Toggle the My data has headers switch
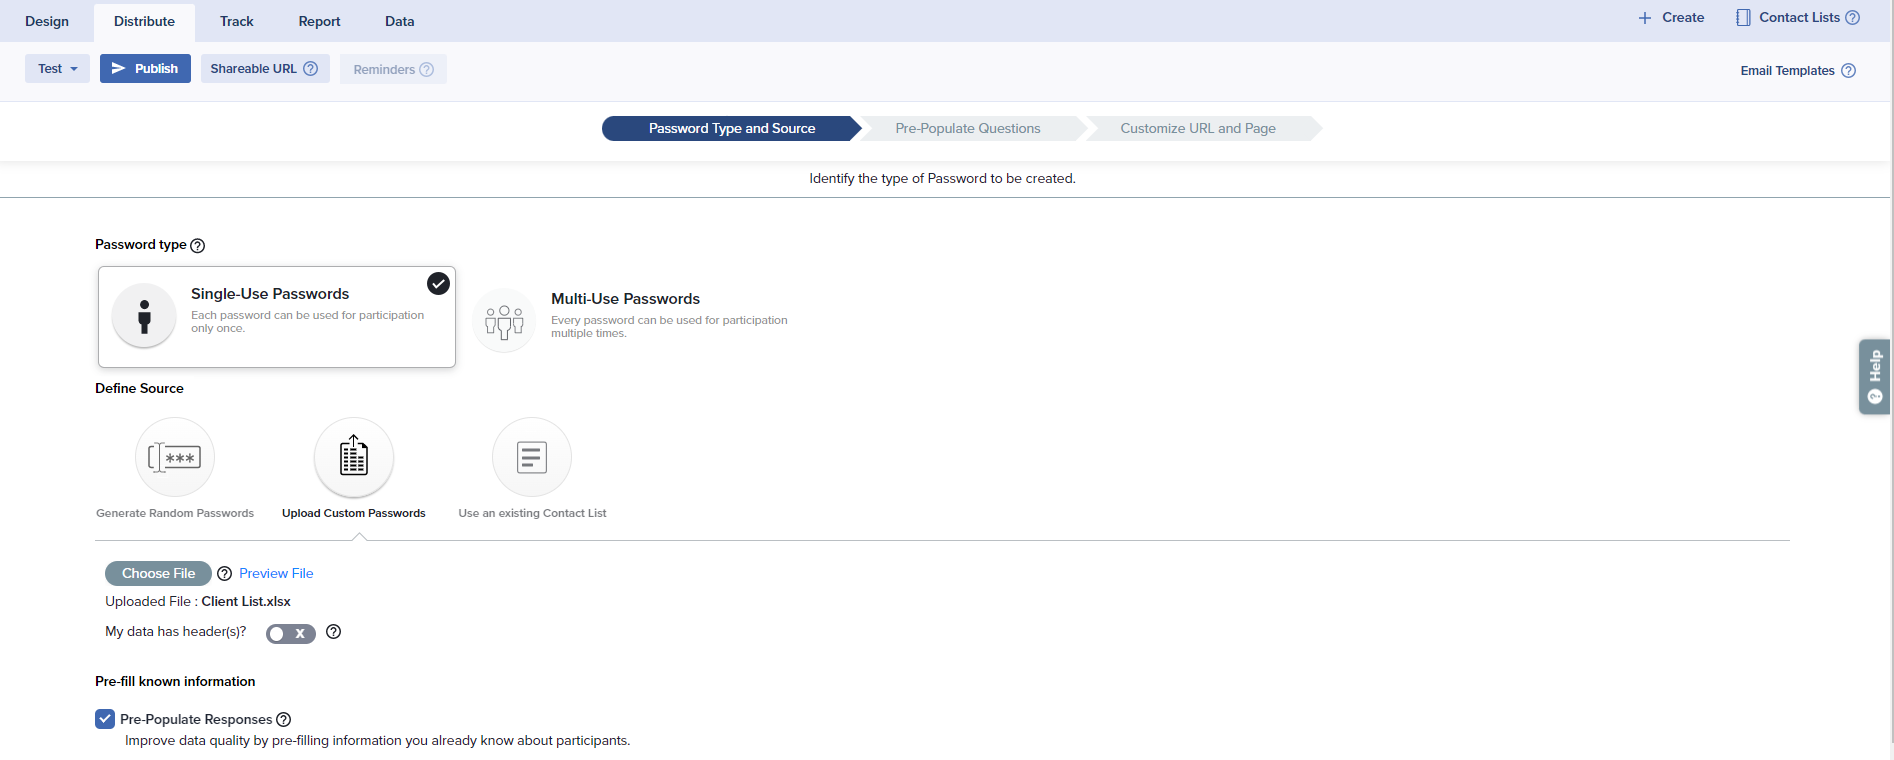This screenshot has width=1894, height=760. (290, 634)
